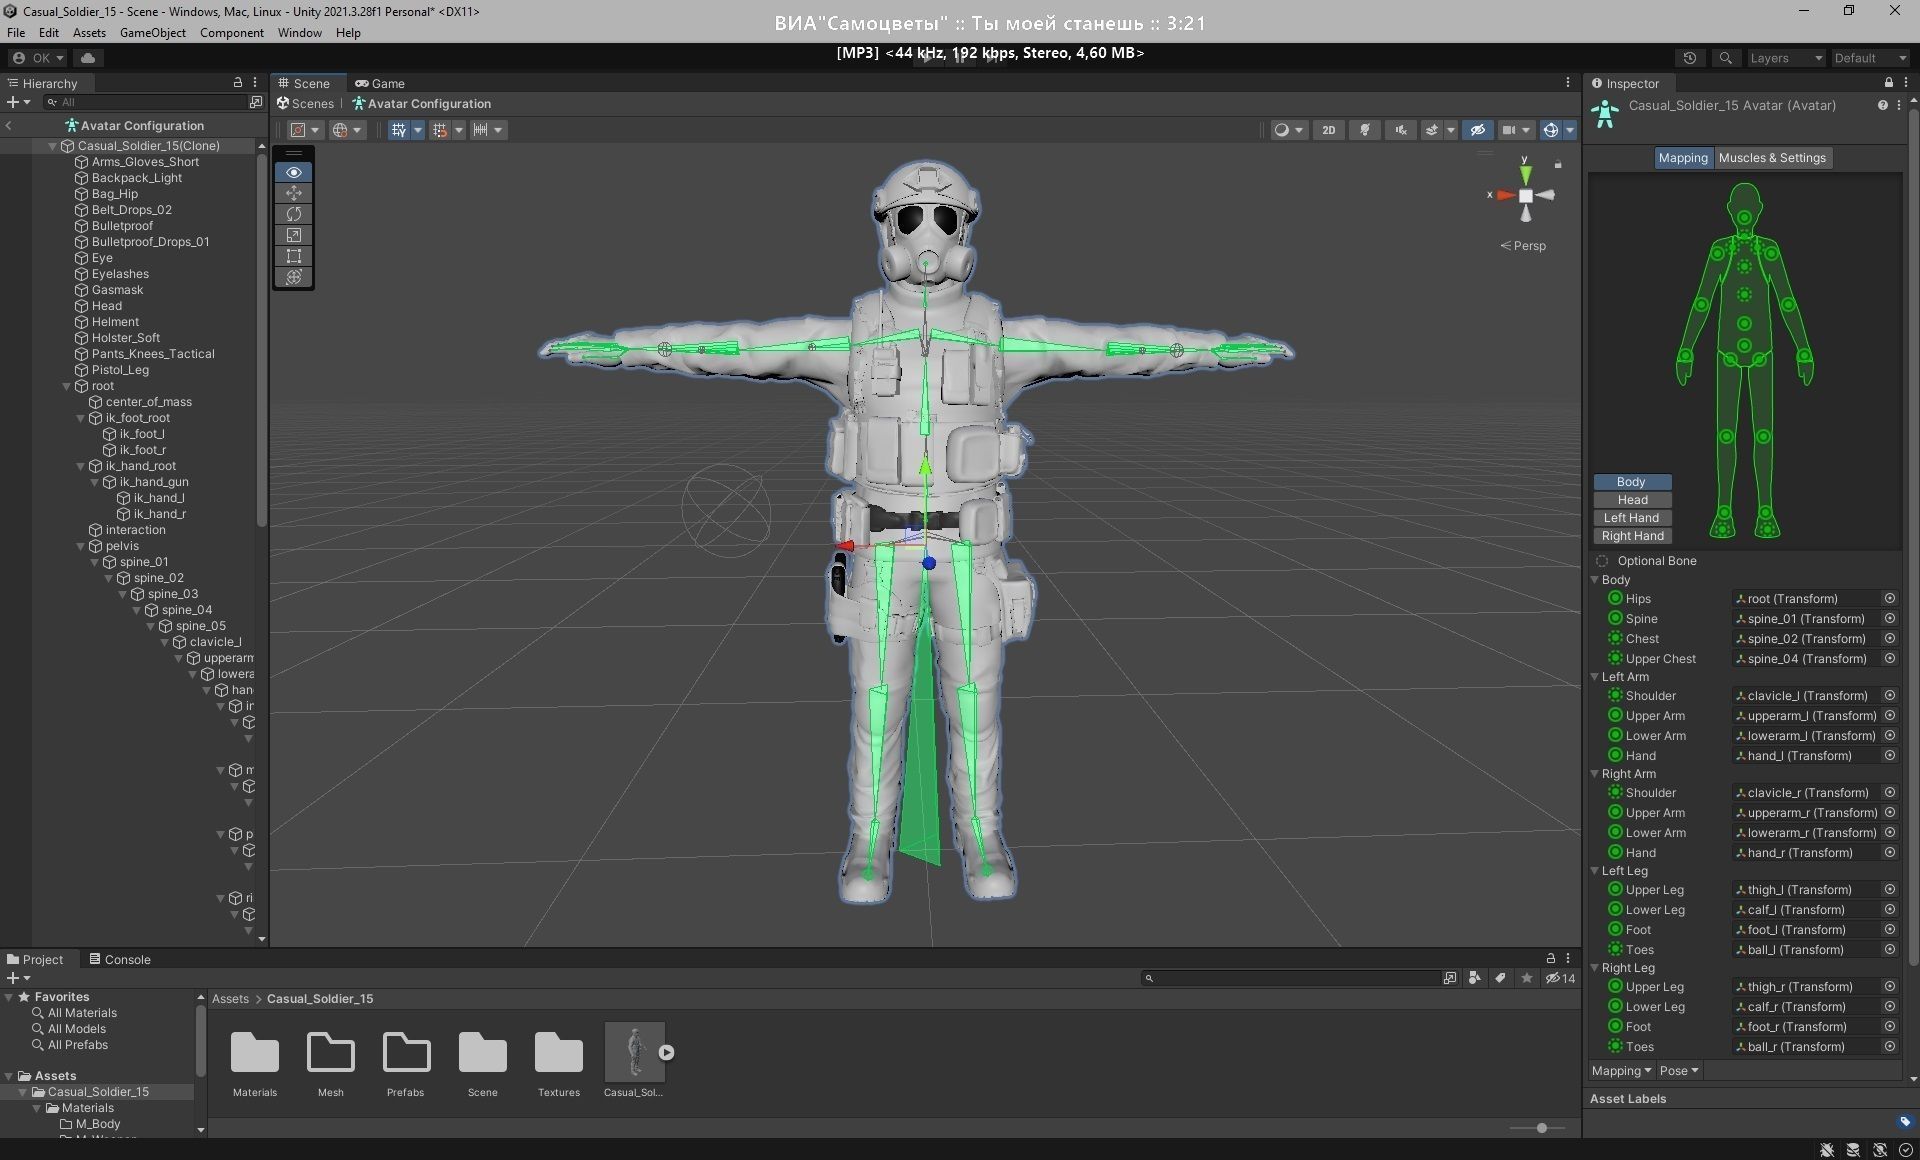Go back with Hierarchy arrow

9,126
